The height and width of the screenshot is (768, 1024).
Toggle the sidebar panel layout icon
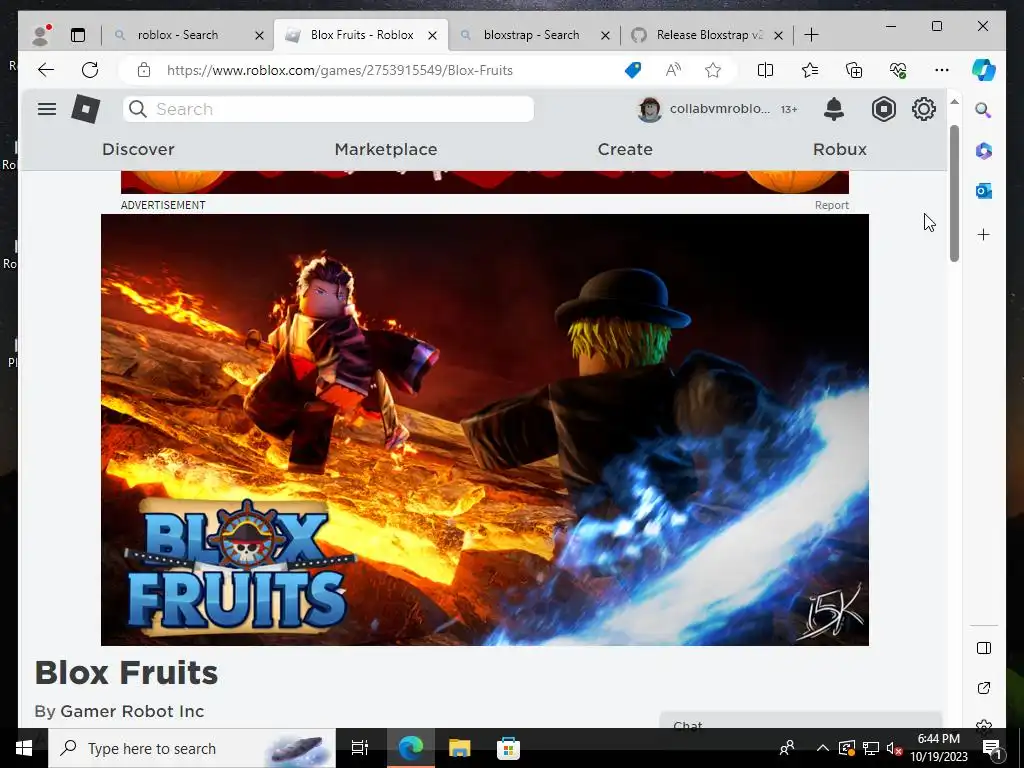click(x=984, y=648)
